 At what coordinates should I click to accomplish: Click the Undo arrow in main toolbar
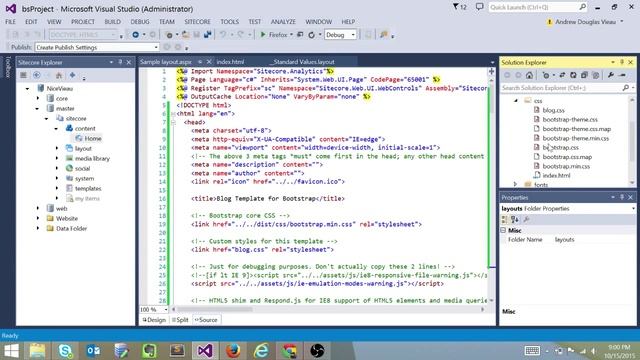point(223,35)
